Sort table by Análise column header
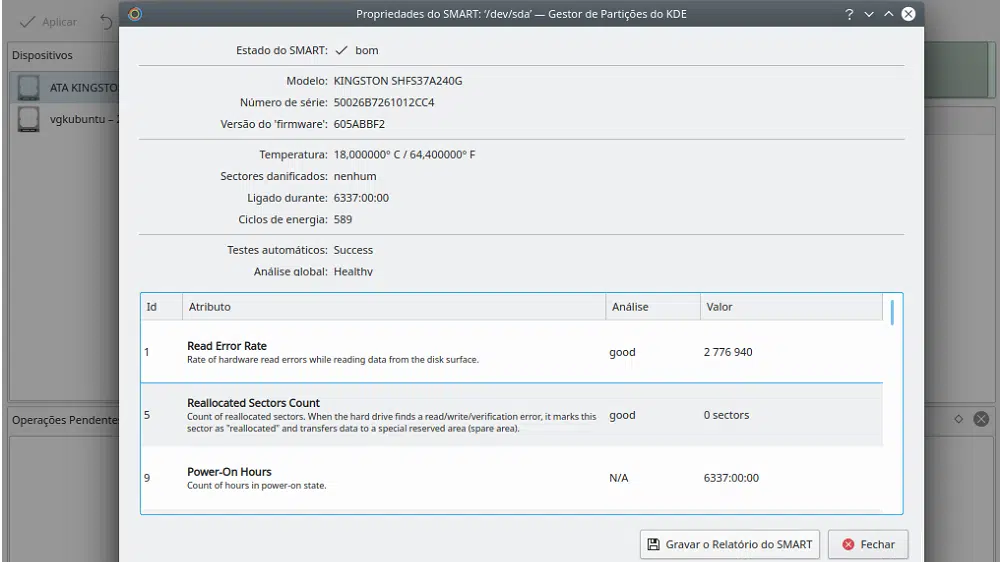1000x562 pixels. pyautogui.click(x=653, y=307)
